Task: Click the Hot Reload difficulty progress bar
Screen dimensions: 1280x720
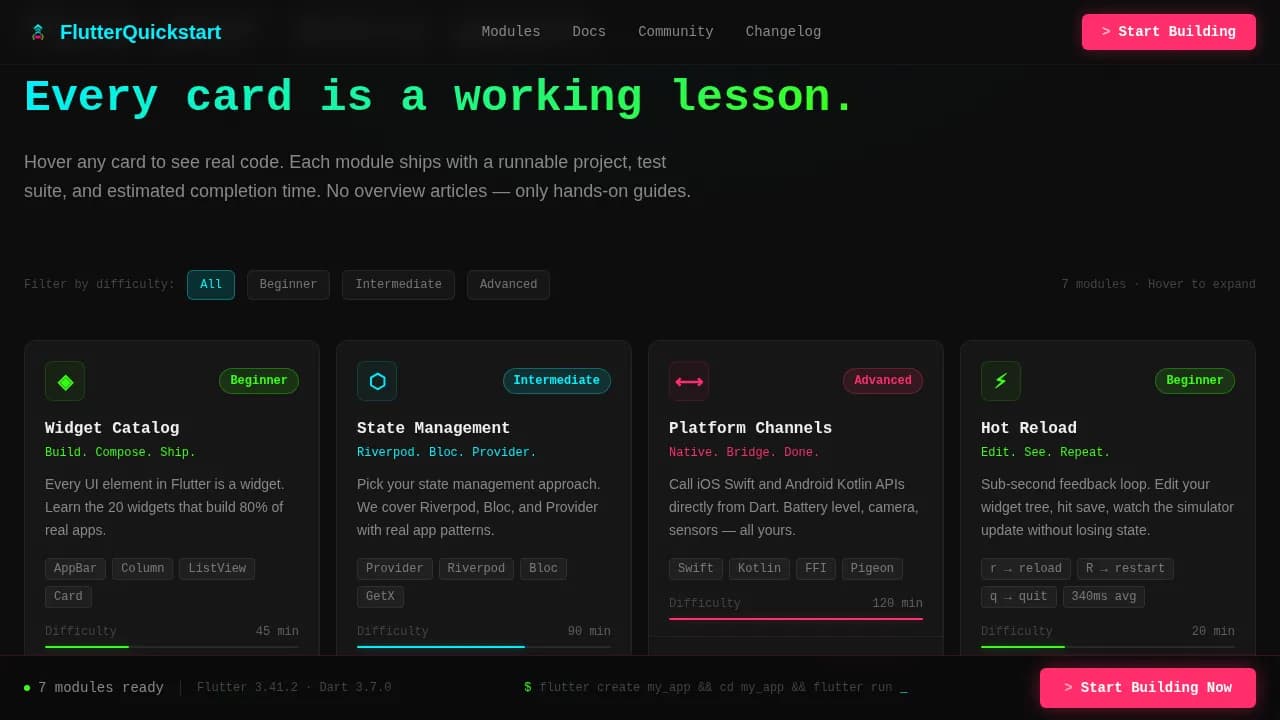Action: [1108, 647]
